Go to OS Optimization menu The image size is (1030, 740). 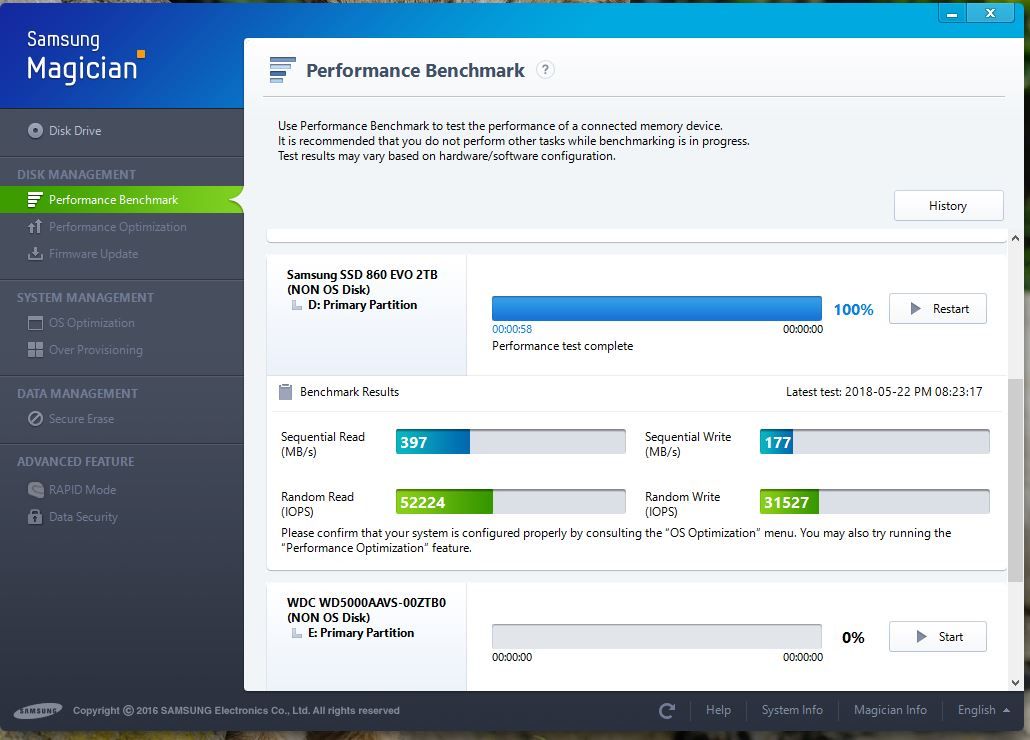coord(91,322)
